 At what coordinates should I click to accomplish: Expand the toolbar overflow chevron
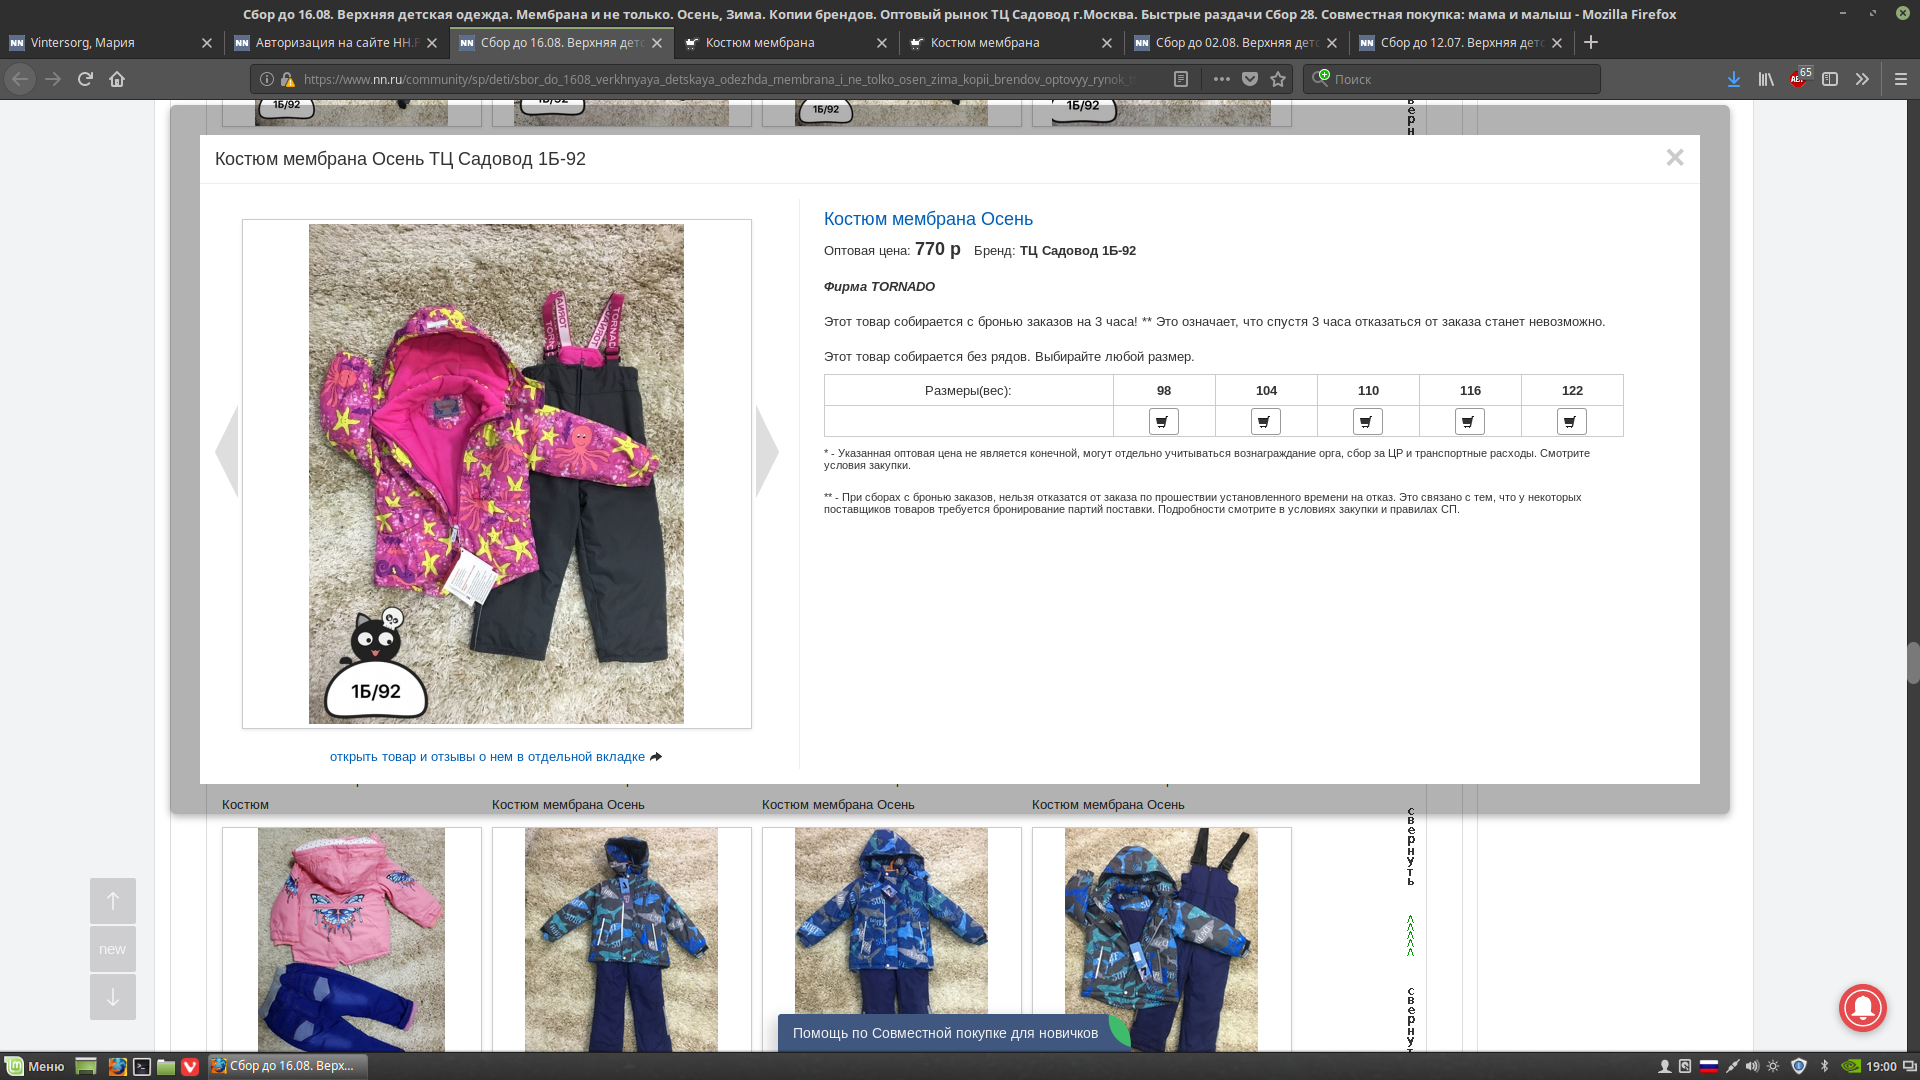[1862, 79]
